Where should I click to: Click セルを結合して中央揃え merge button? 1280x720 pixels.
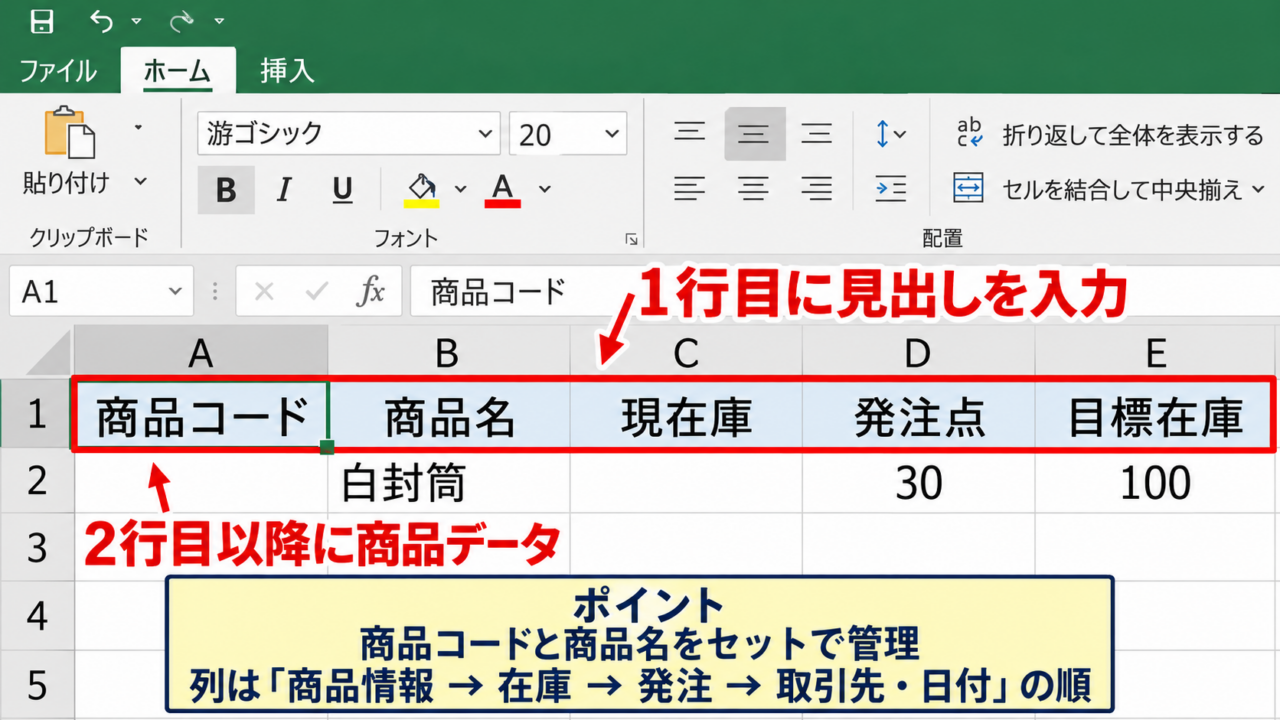pos(1109,188)
